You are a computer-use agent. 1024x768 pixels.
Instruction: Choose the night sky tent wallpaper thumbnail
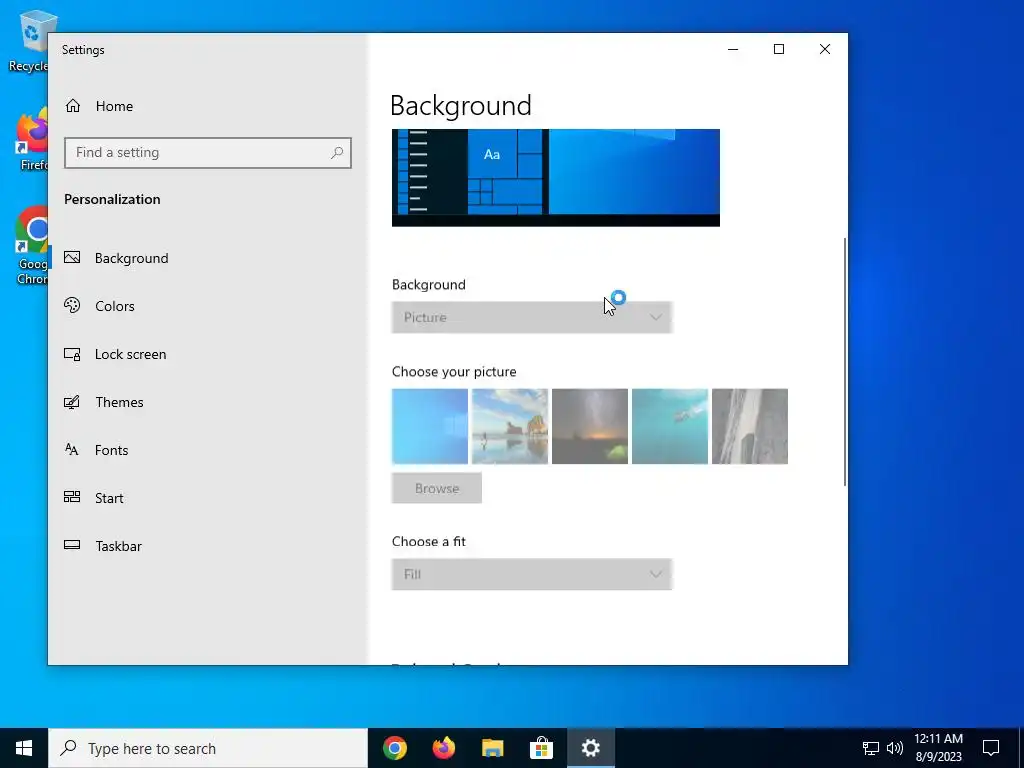coord(590,426)
